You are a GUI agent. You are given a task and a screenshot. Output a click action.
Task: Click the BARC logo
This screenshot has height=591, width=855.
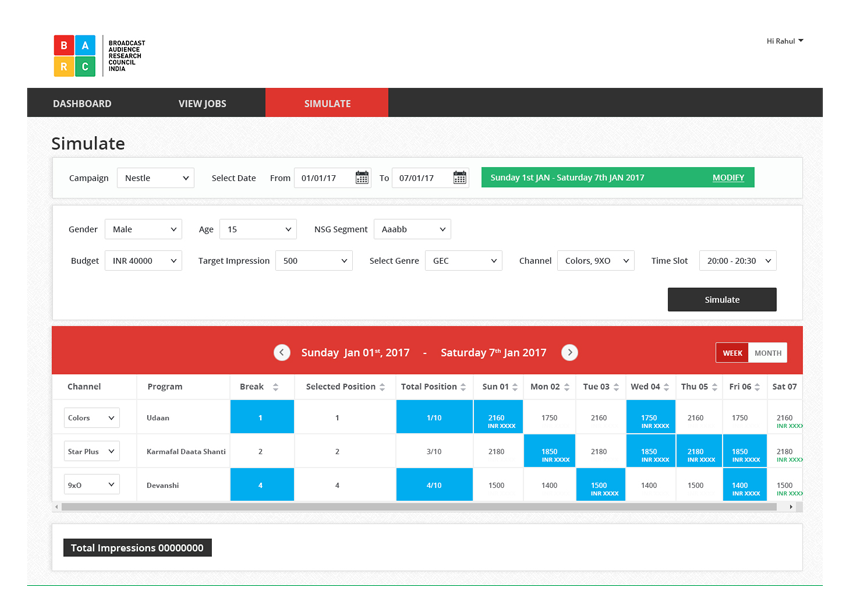point(75,56)
